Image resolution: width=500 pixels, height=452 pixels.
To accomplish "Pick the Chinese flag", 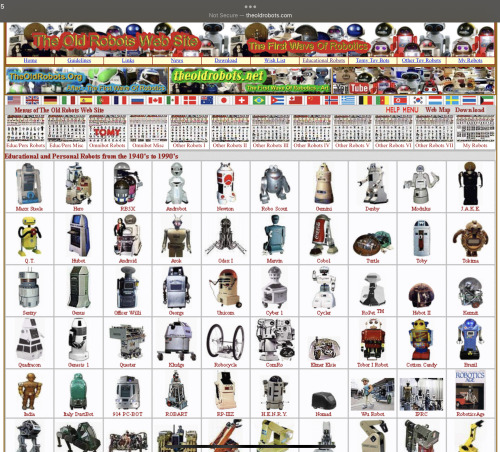I will point(313,100).
